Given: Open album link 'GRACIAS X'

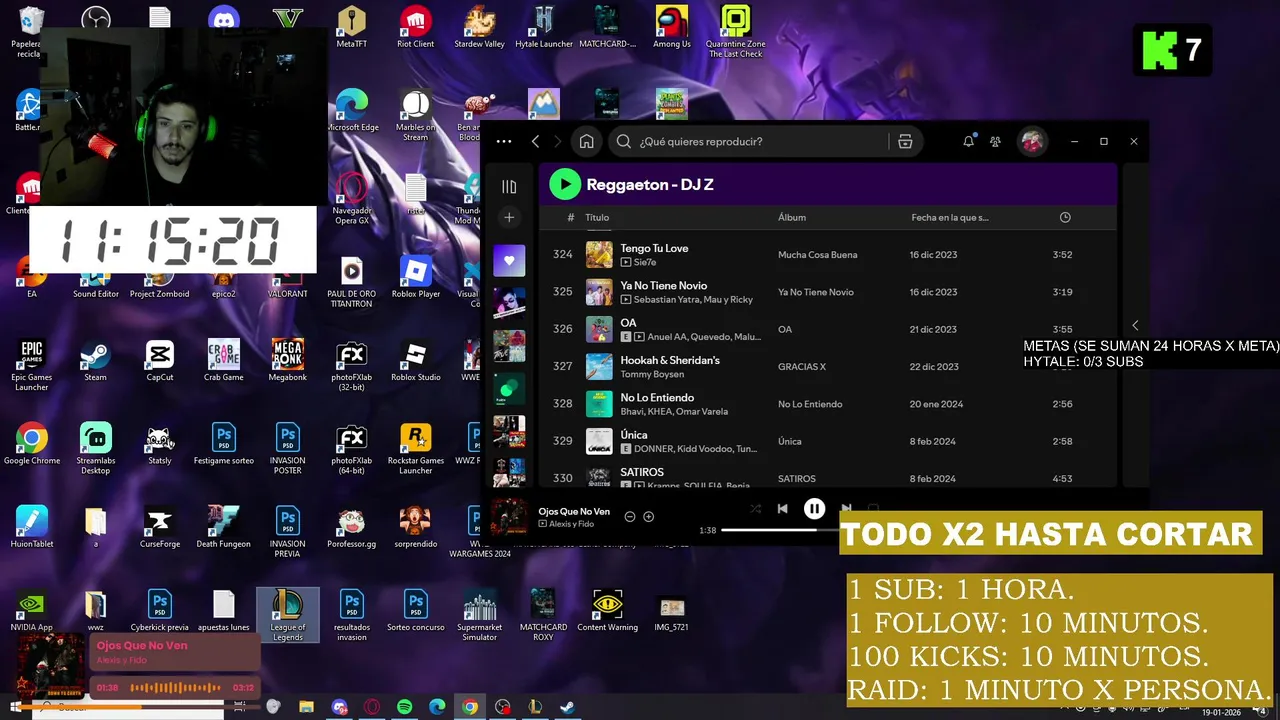Looking at the screenshot, I should (802, 367).
